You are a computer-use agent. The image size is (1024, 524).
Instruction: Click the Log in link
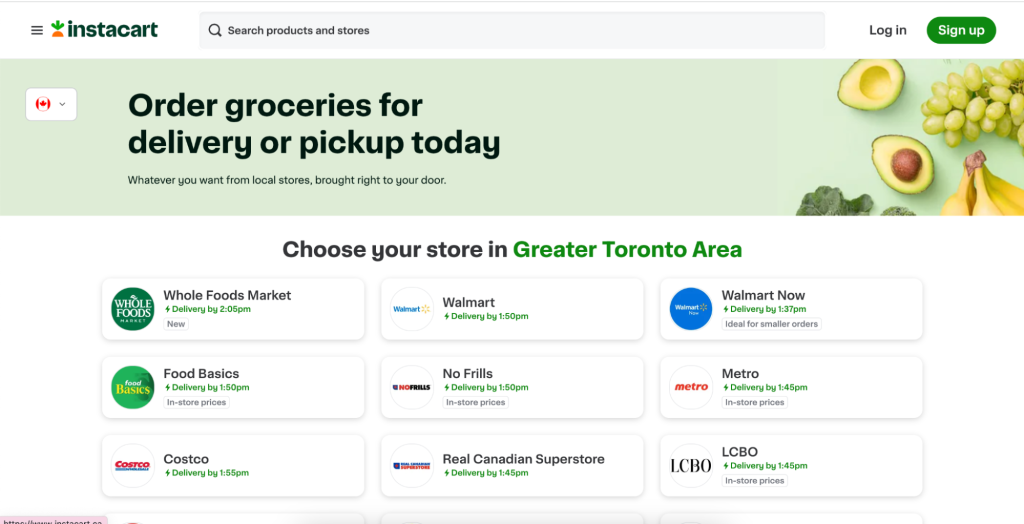click(x=888, y=30)
